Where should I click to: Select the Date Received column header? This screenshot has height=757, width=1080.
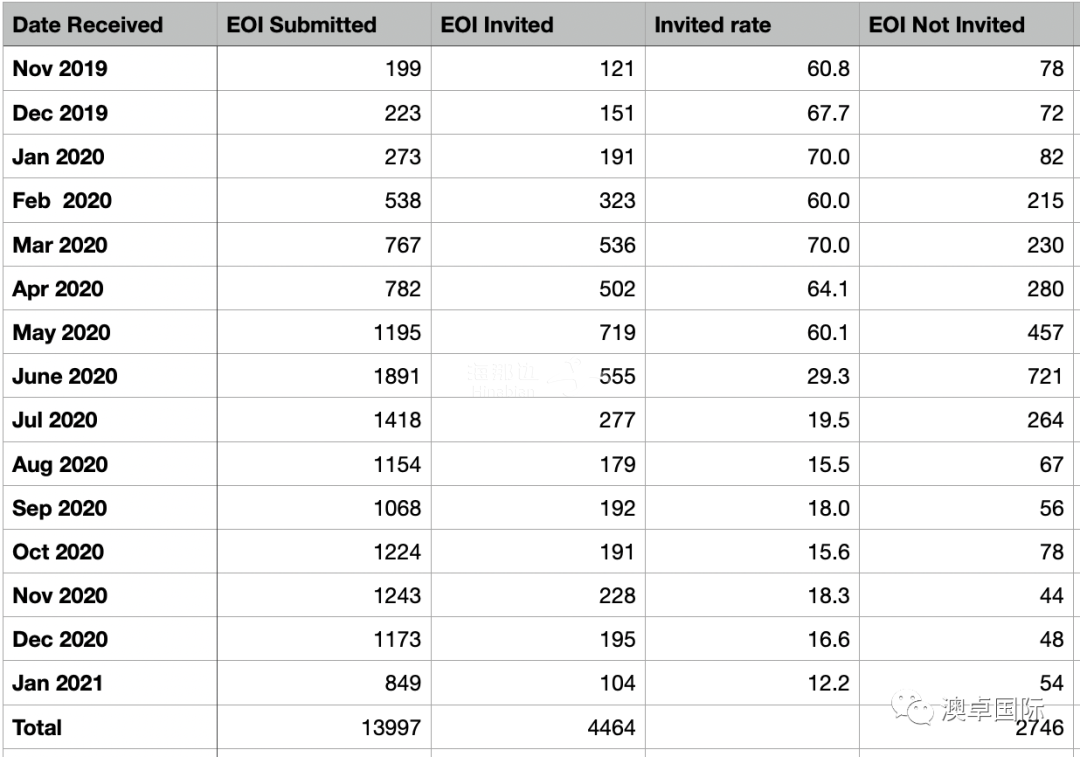pos(88,25)
